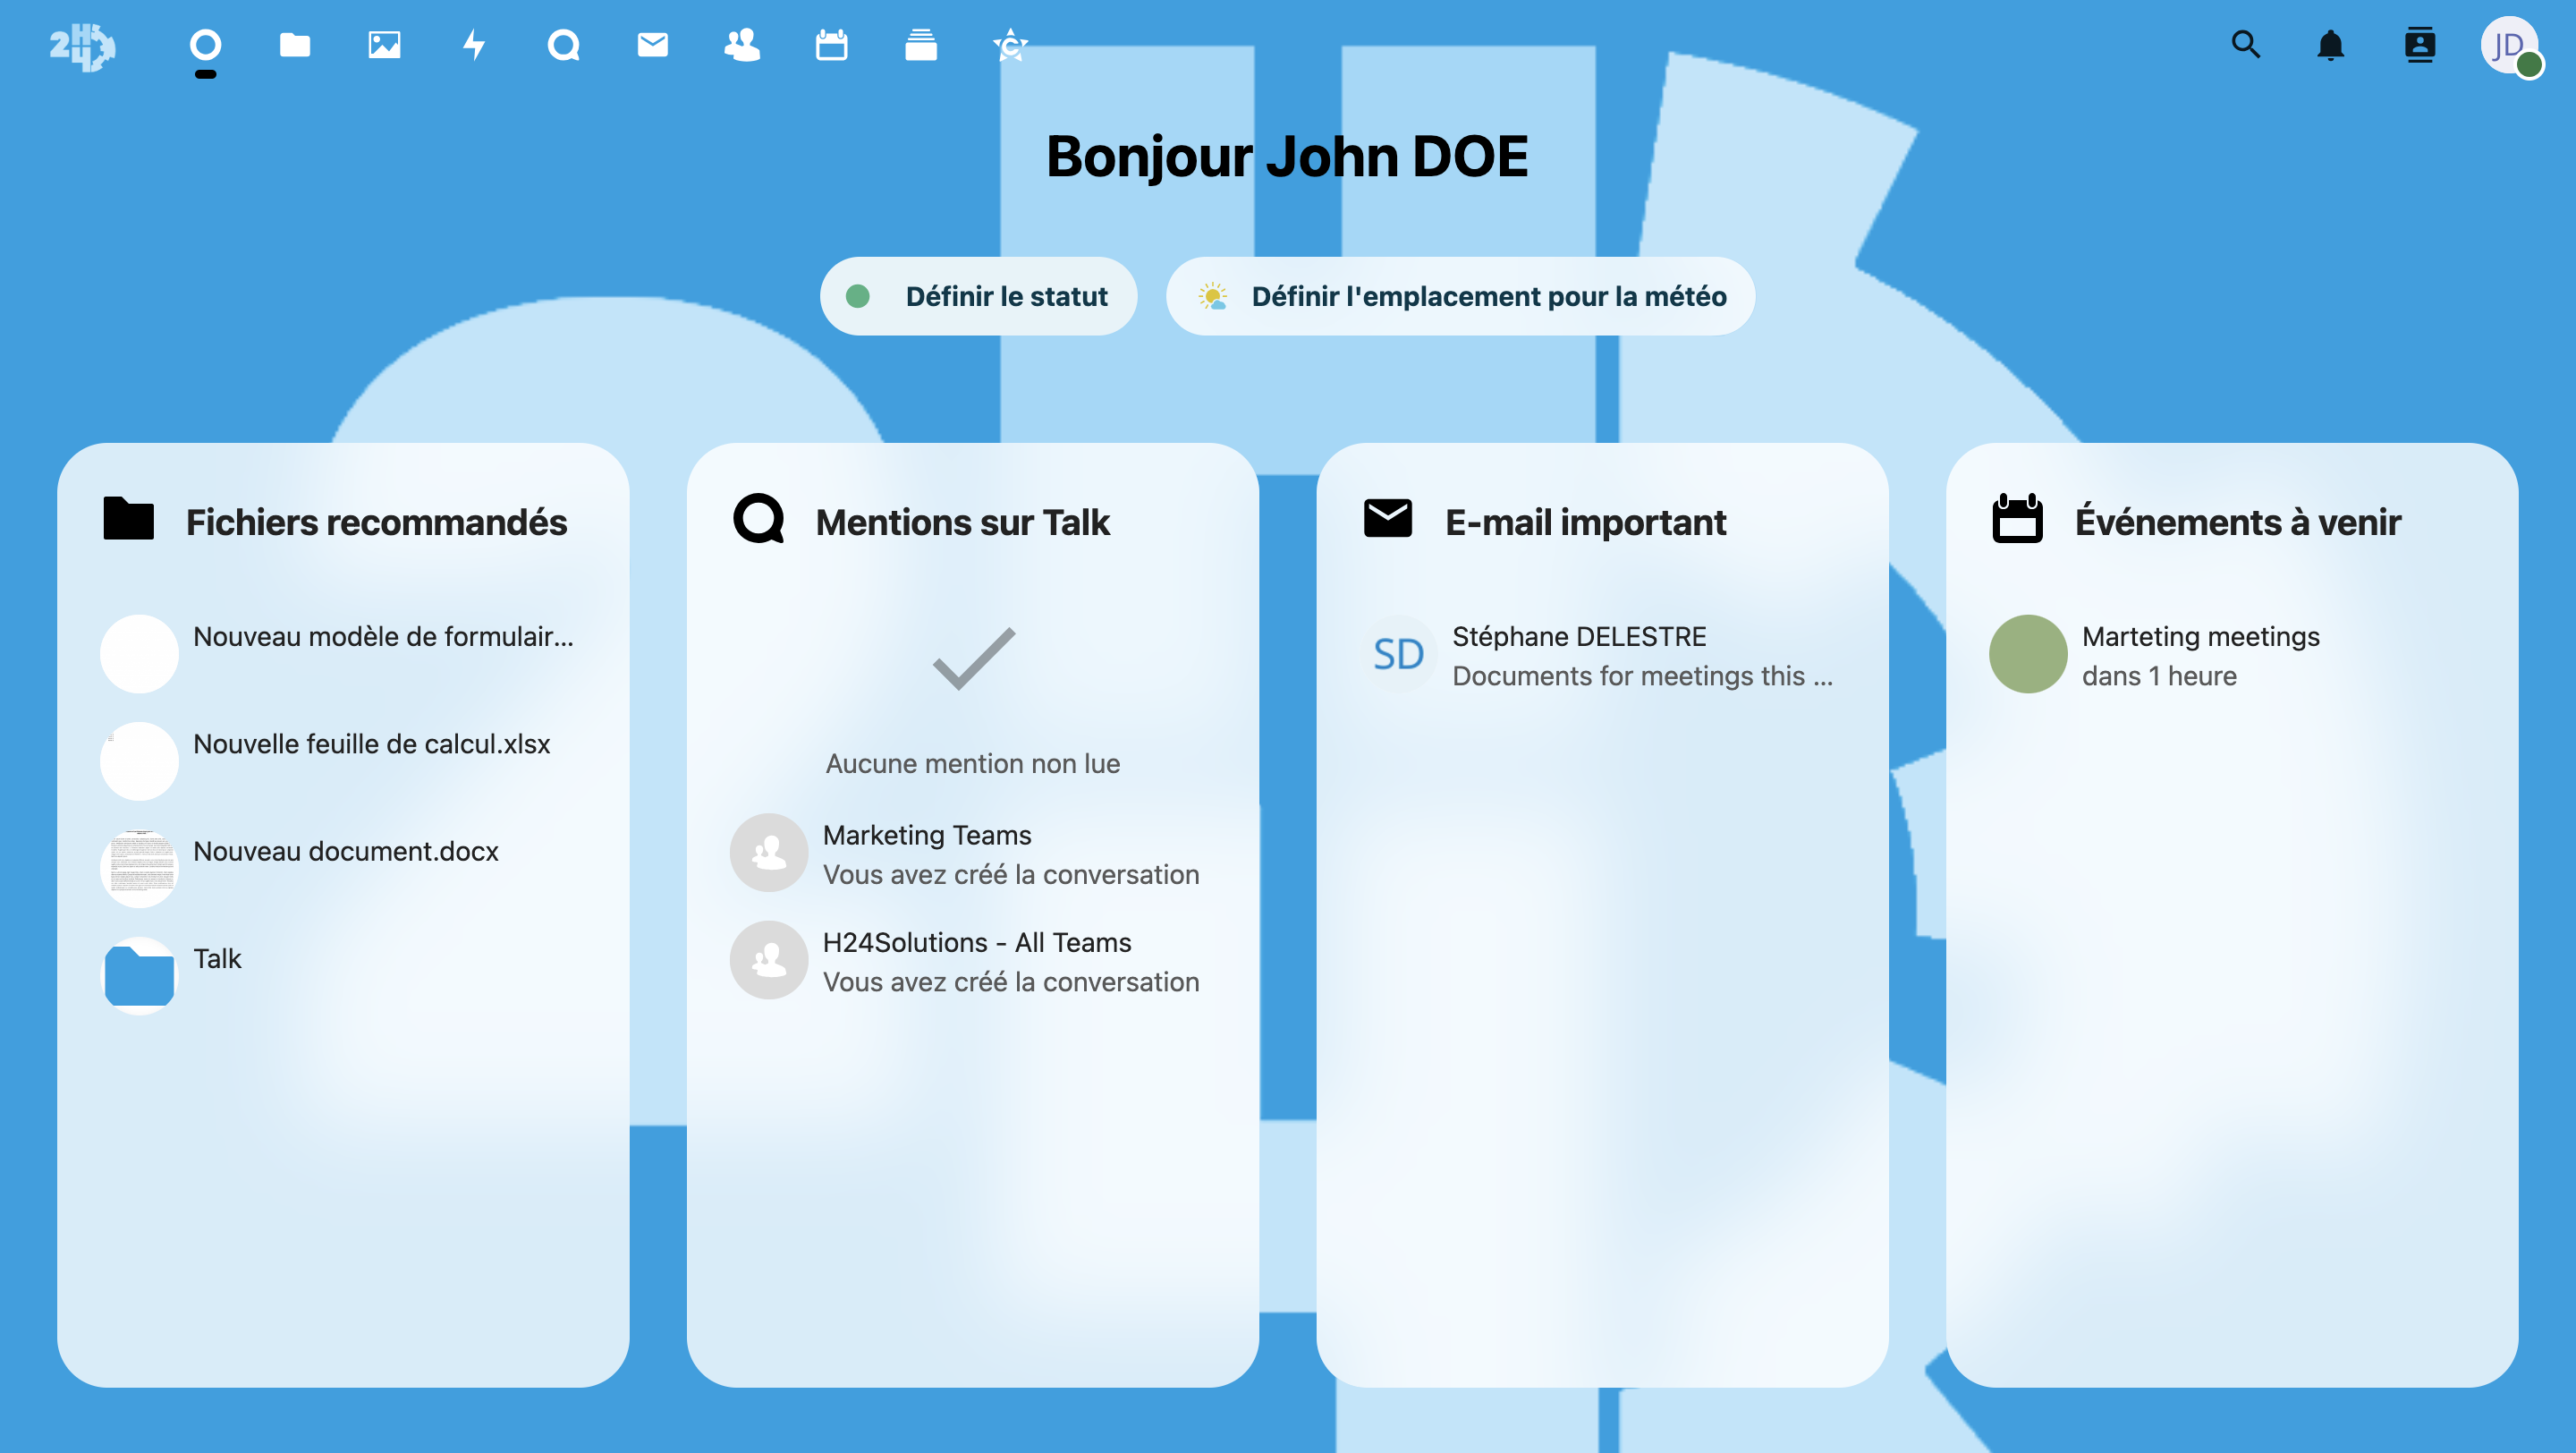
Task: Click the Événements à venir heading
Action: pyautogui.click(x=2237, y=522)
